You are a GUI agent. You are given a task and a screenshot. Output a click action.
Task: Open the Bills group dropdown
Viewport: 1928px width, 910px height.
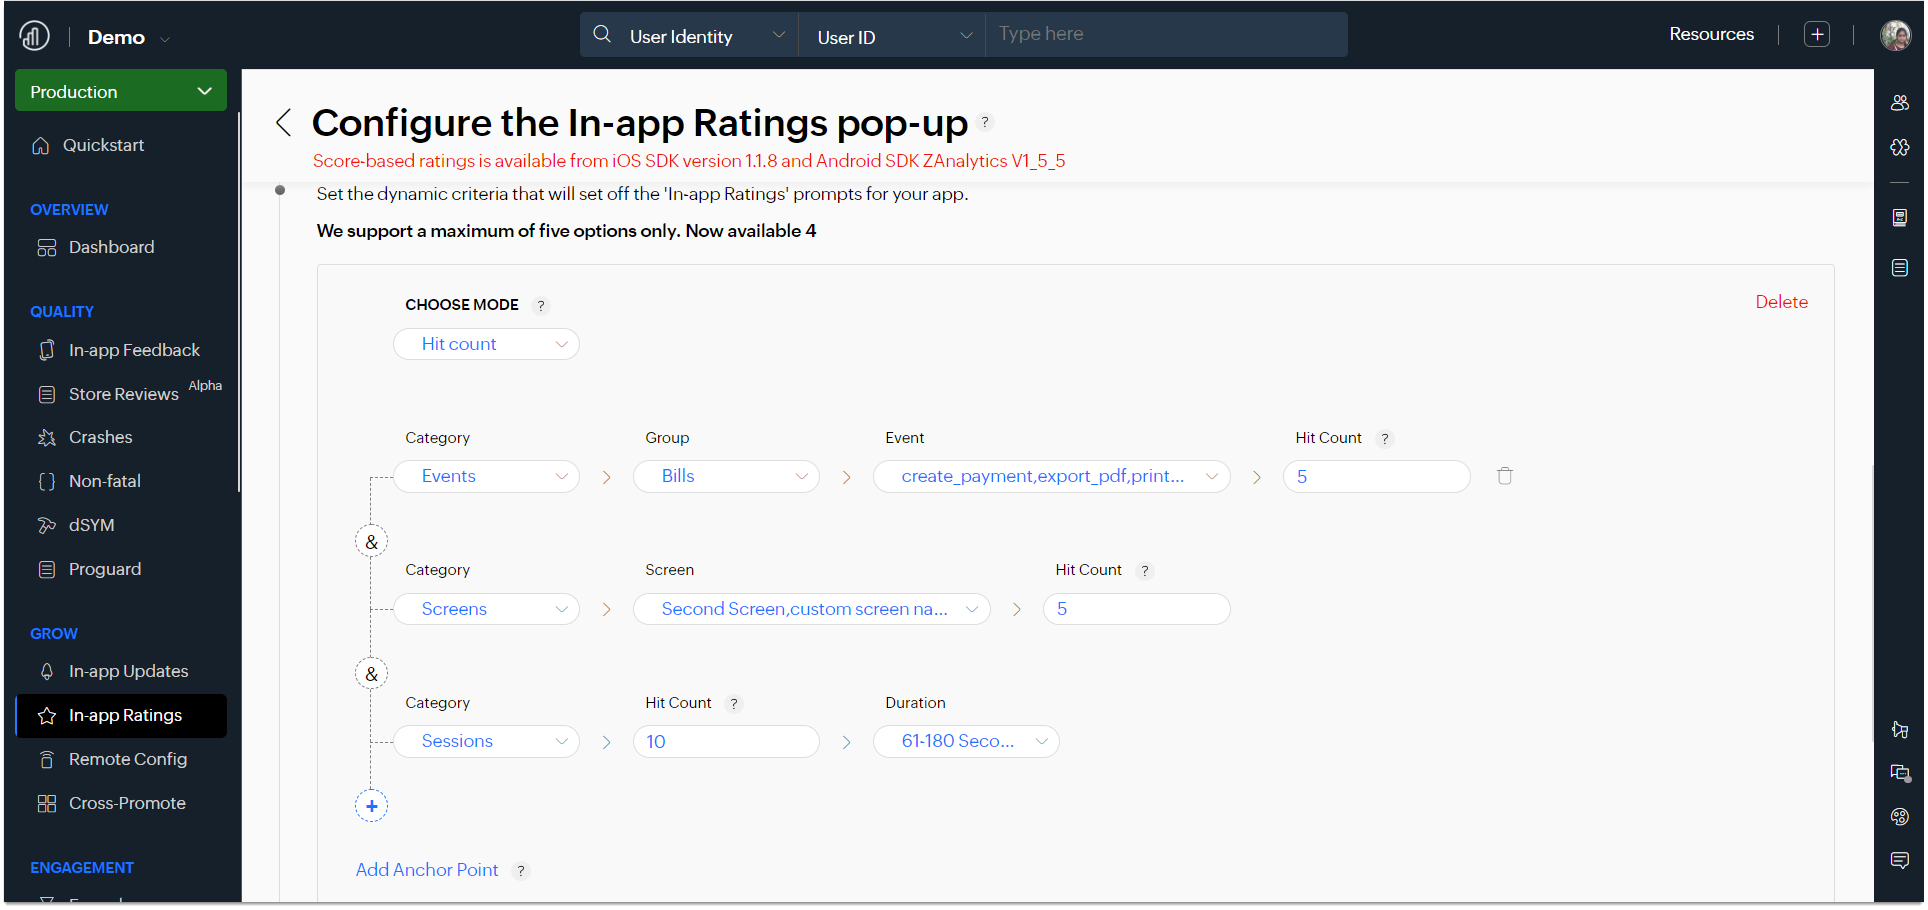pos(726,476)
